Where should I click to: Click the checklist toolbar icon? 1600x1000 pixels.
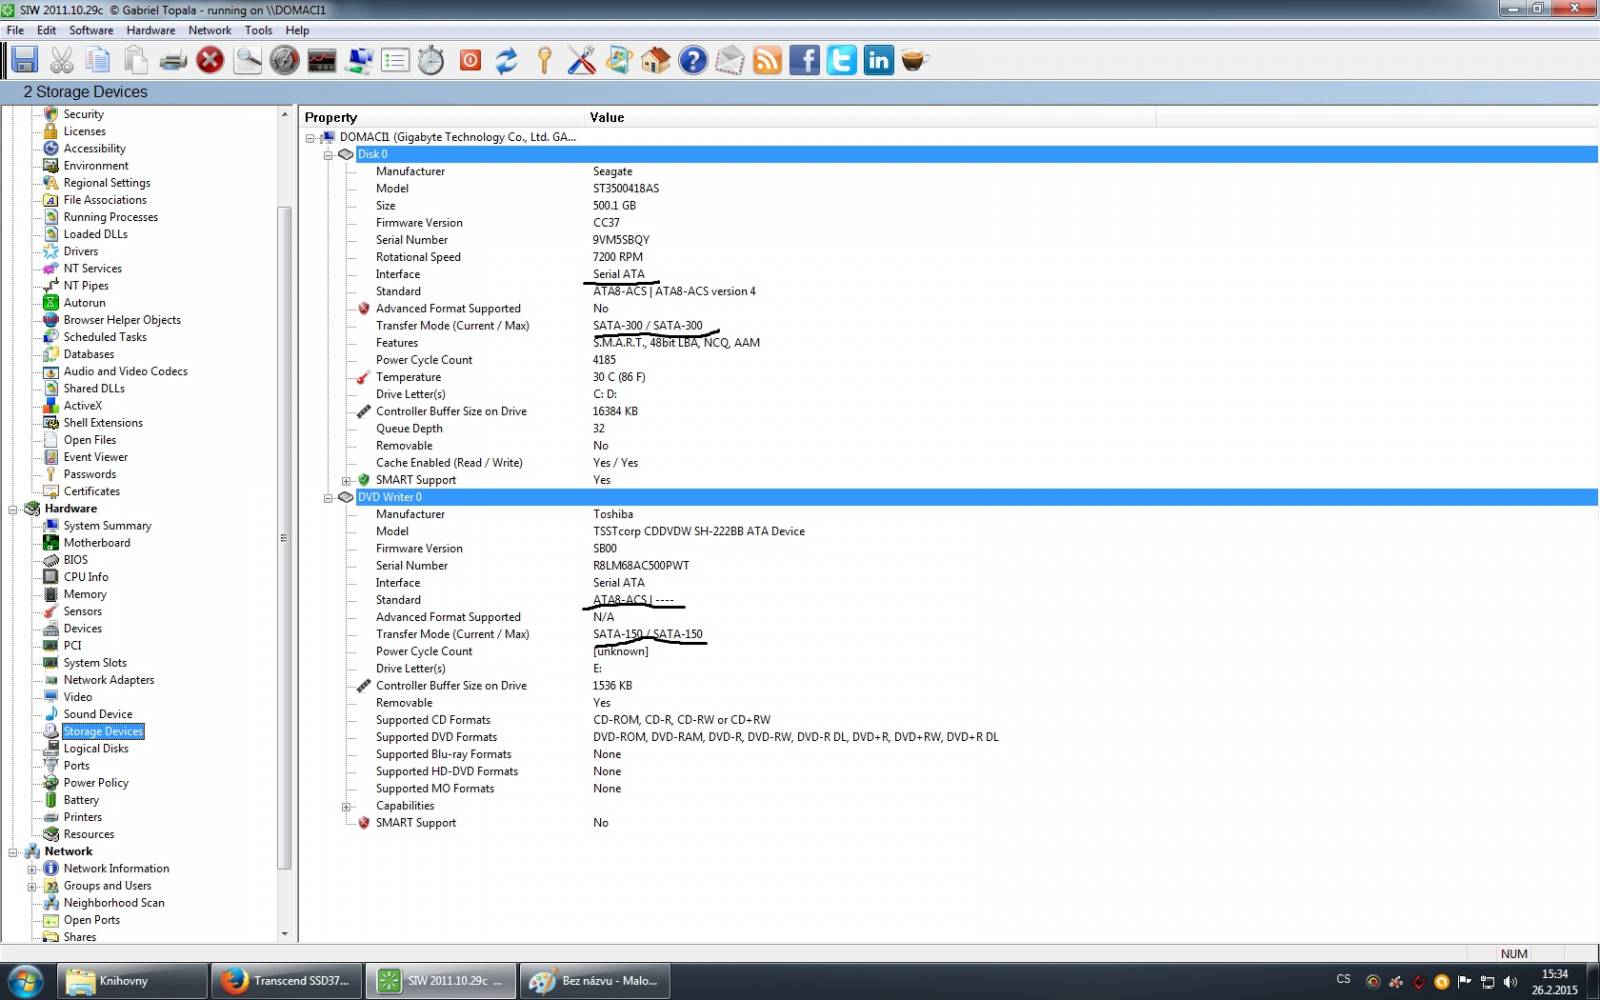click(396, 60)
